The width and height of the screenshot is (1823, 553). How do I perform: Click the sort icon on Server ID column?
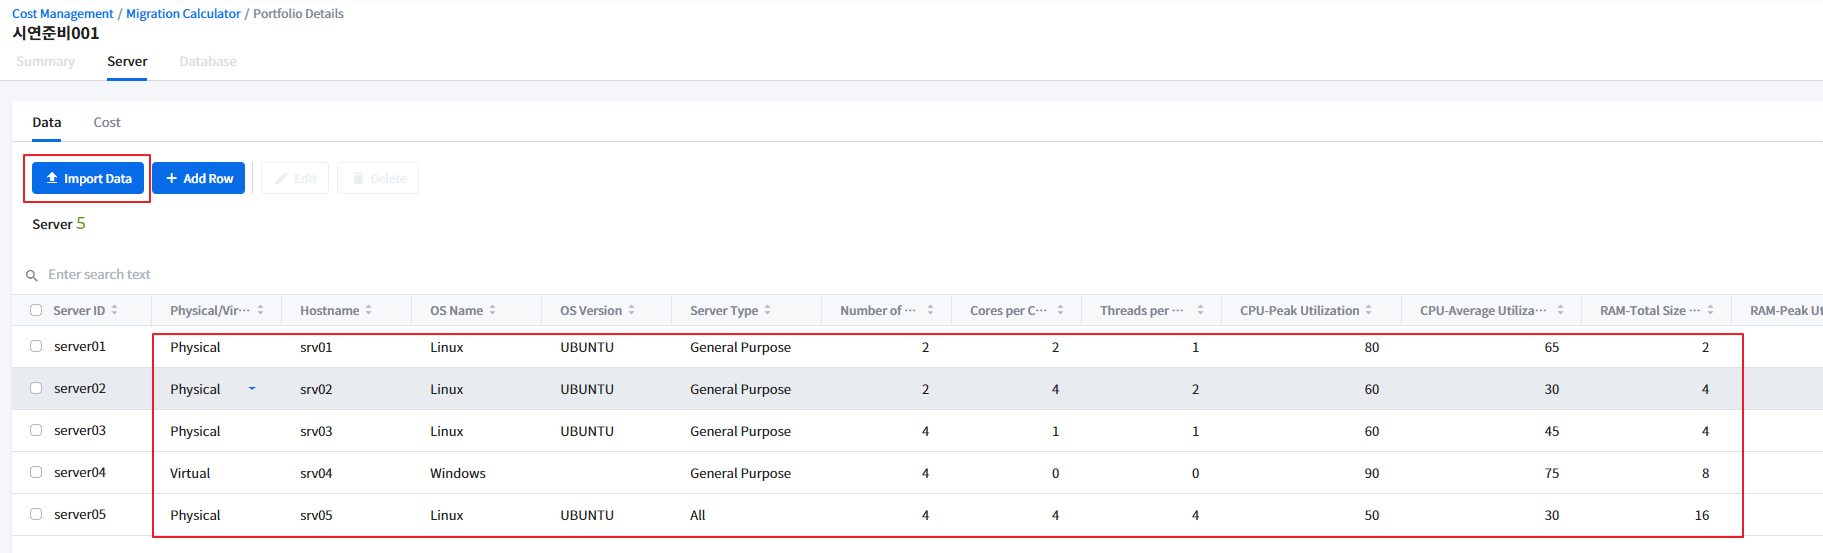coord(115,310)
